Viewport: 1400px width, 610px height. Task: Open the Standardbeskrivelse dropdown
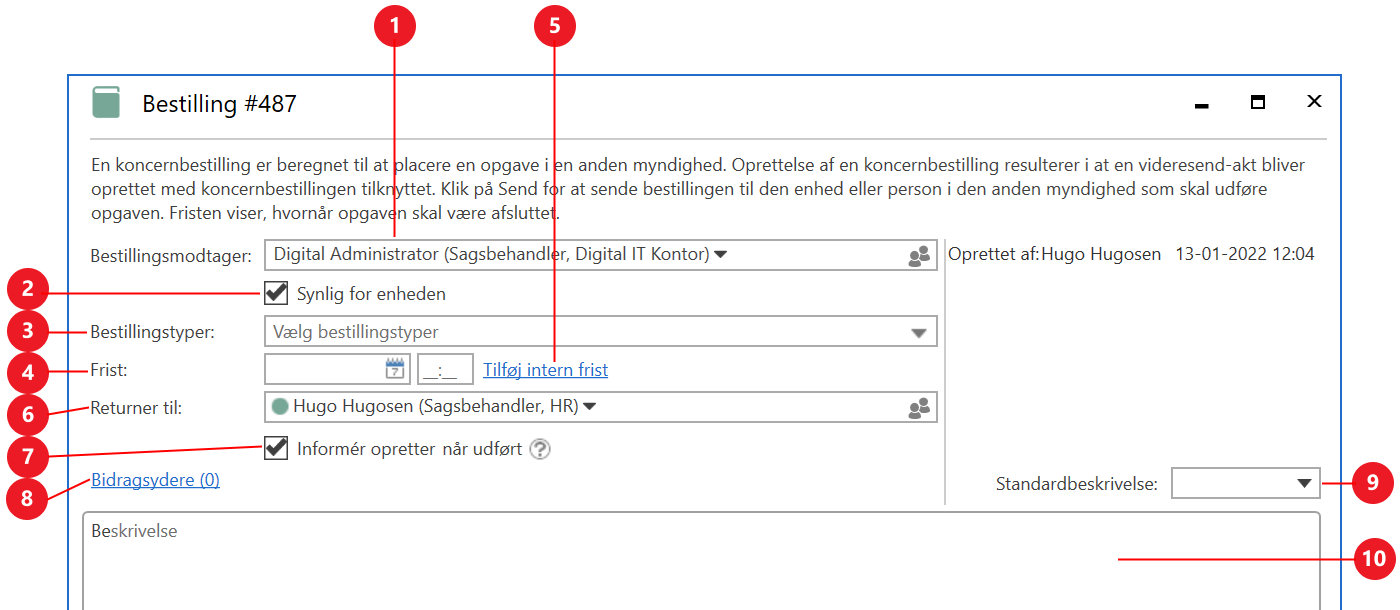pyautogui.click(x=1303, y=484)
